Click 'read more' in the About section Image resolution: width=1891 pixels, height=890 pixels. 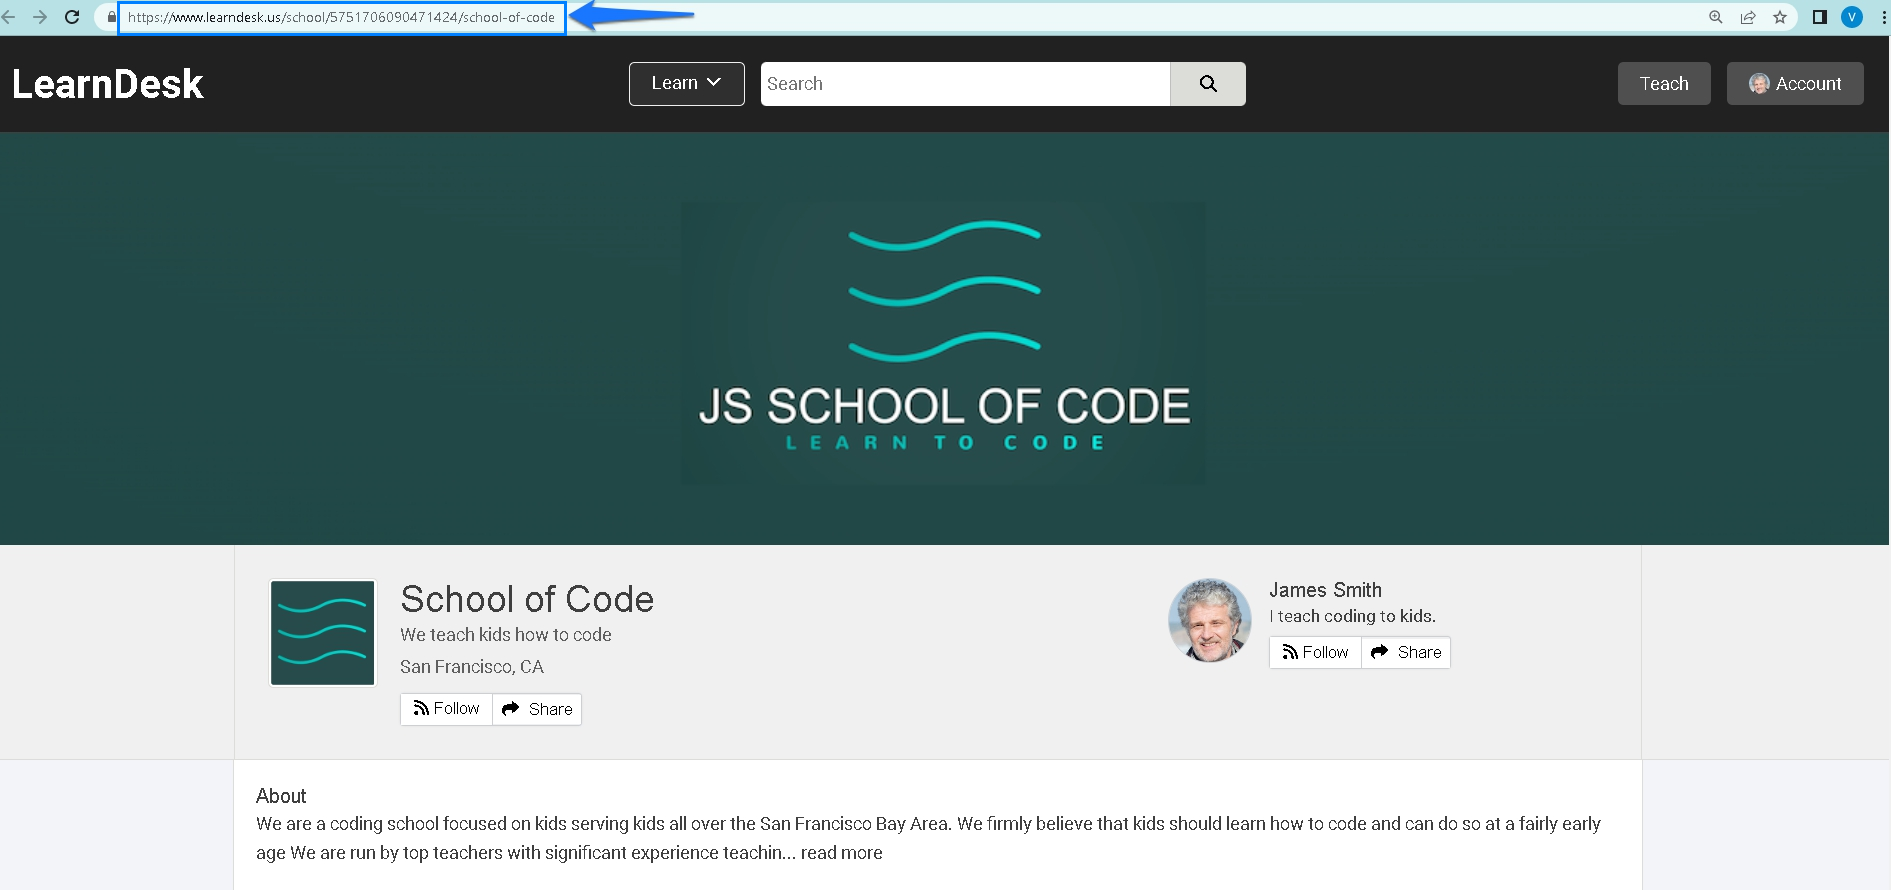click(841, 853)
